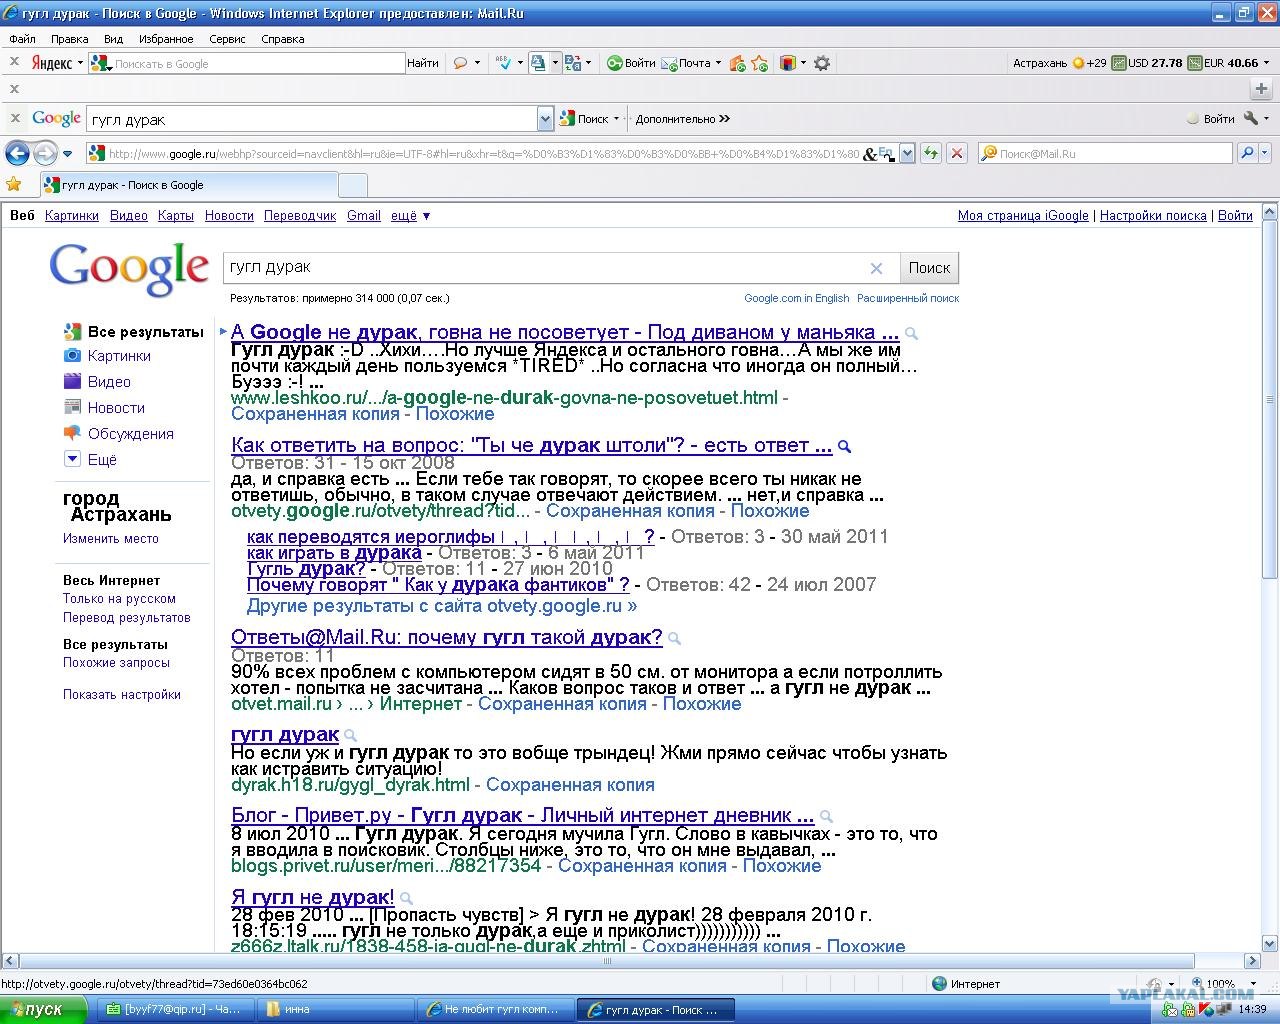
Task: Click magnifier preview icon next to first result
Action: [x=911, y=334]
